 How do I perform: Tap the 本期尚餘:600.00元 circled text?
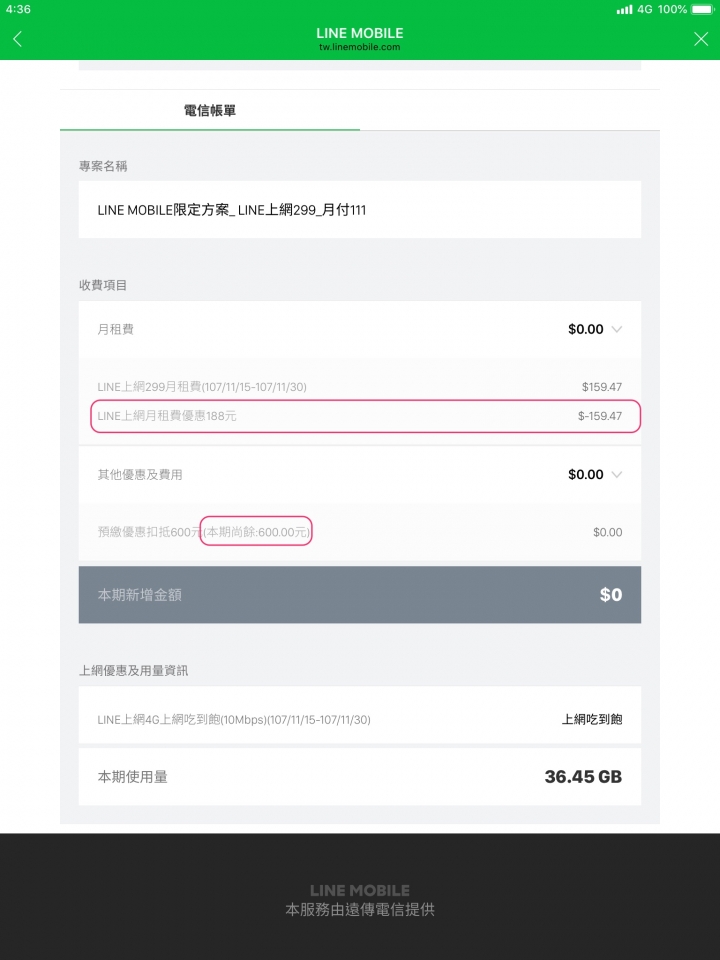pos(256,531)
